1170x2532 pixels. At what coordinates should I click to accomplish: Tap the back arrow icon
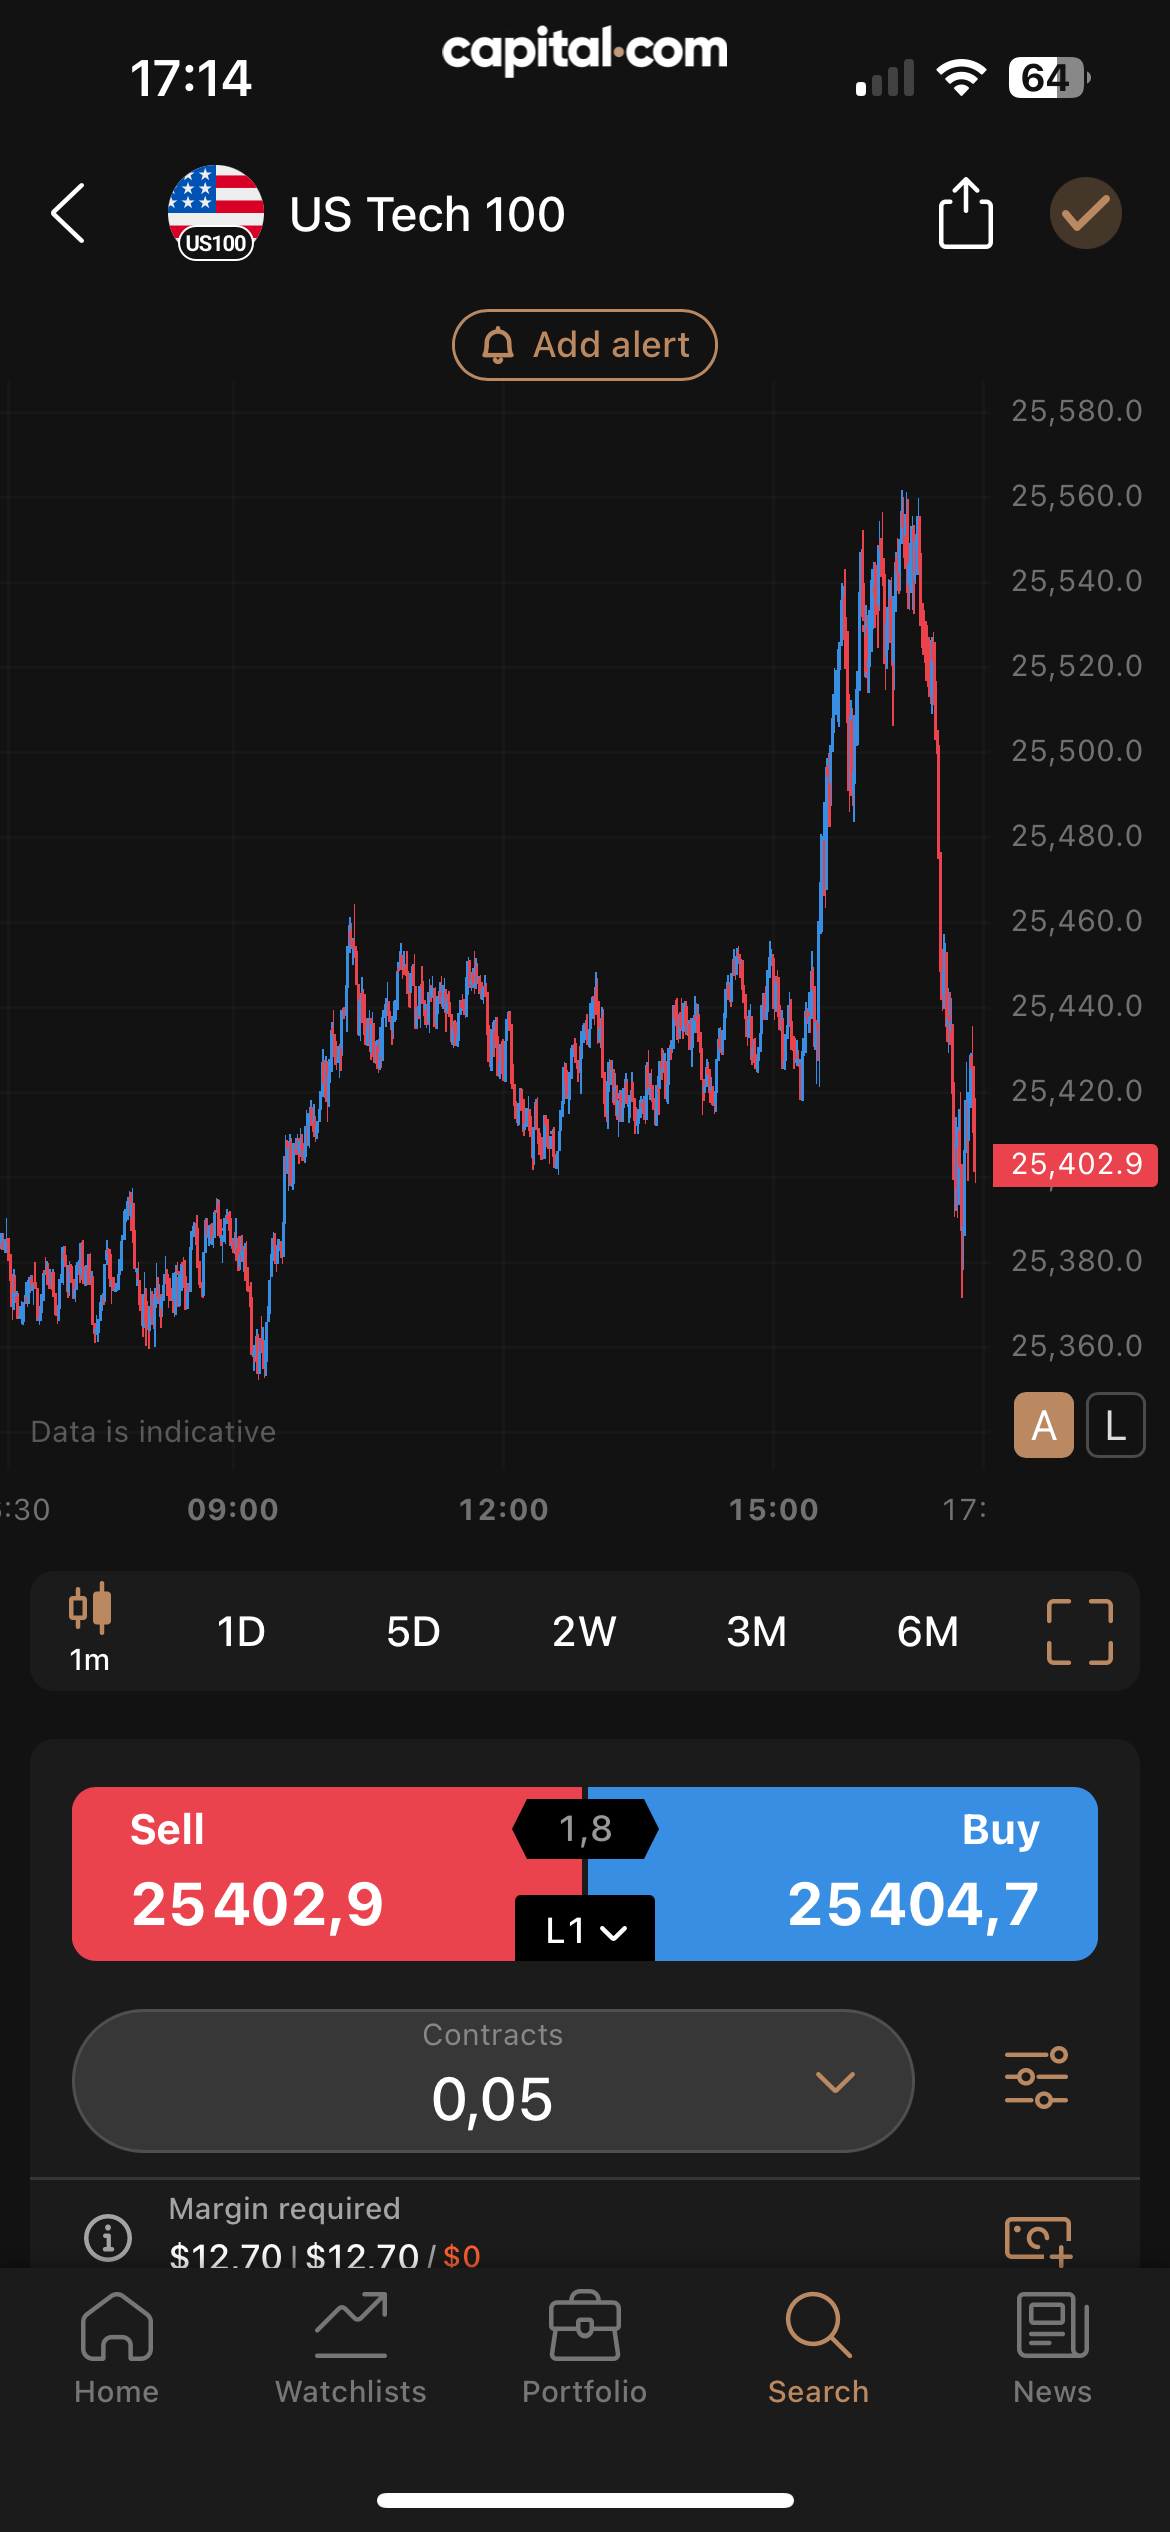[68, 213]
